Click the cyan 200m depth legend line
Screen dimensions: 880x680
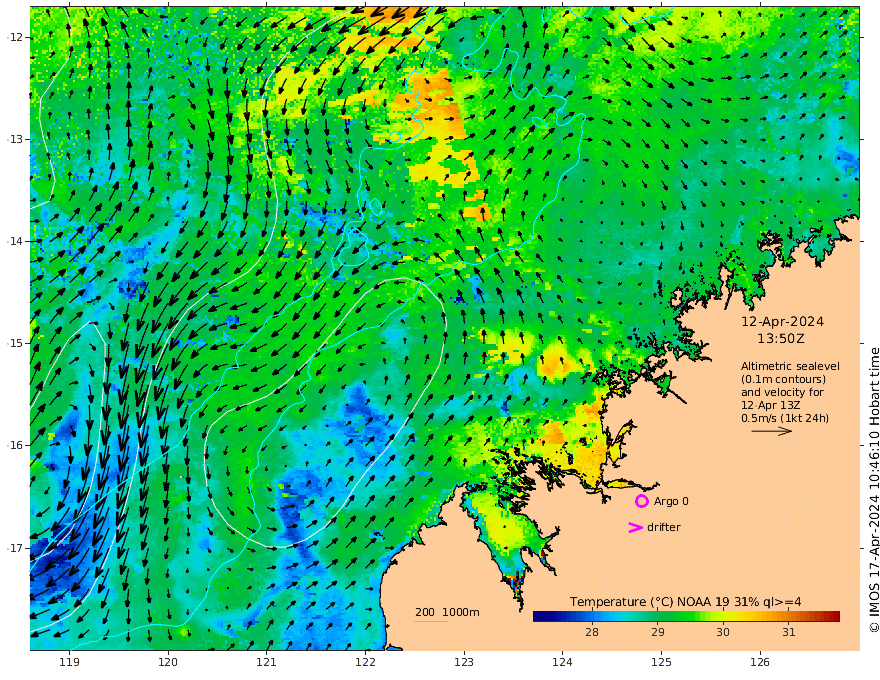431,621
